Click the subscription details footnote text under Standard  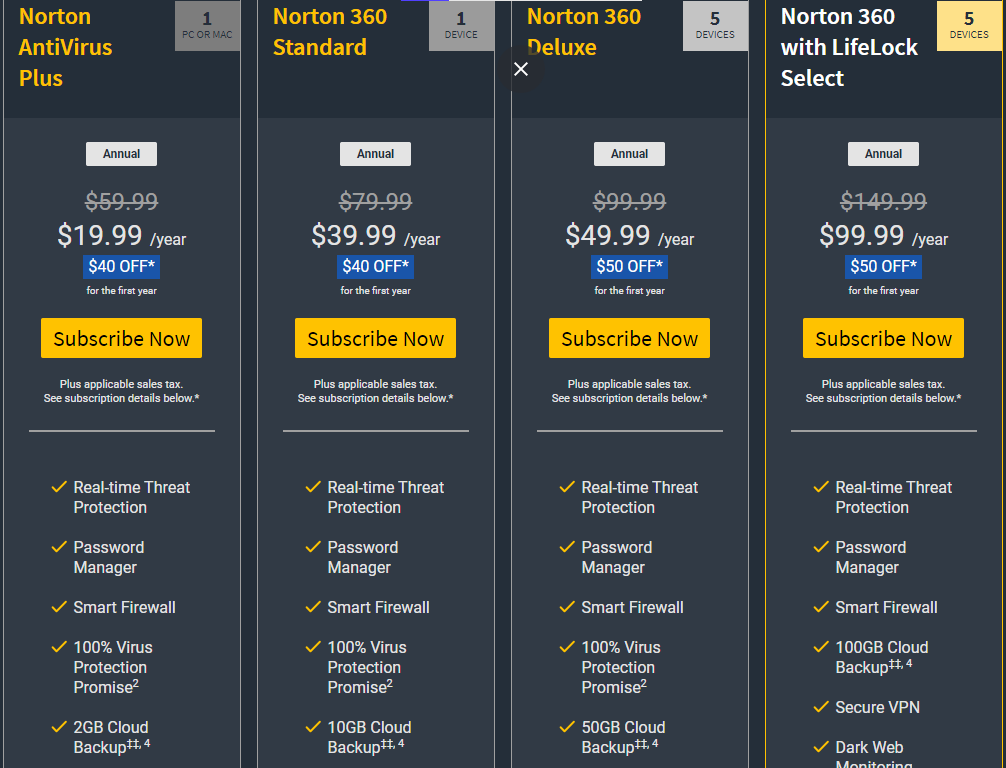(x=375, y=391)
